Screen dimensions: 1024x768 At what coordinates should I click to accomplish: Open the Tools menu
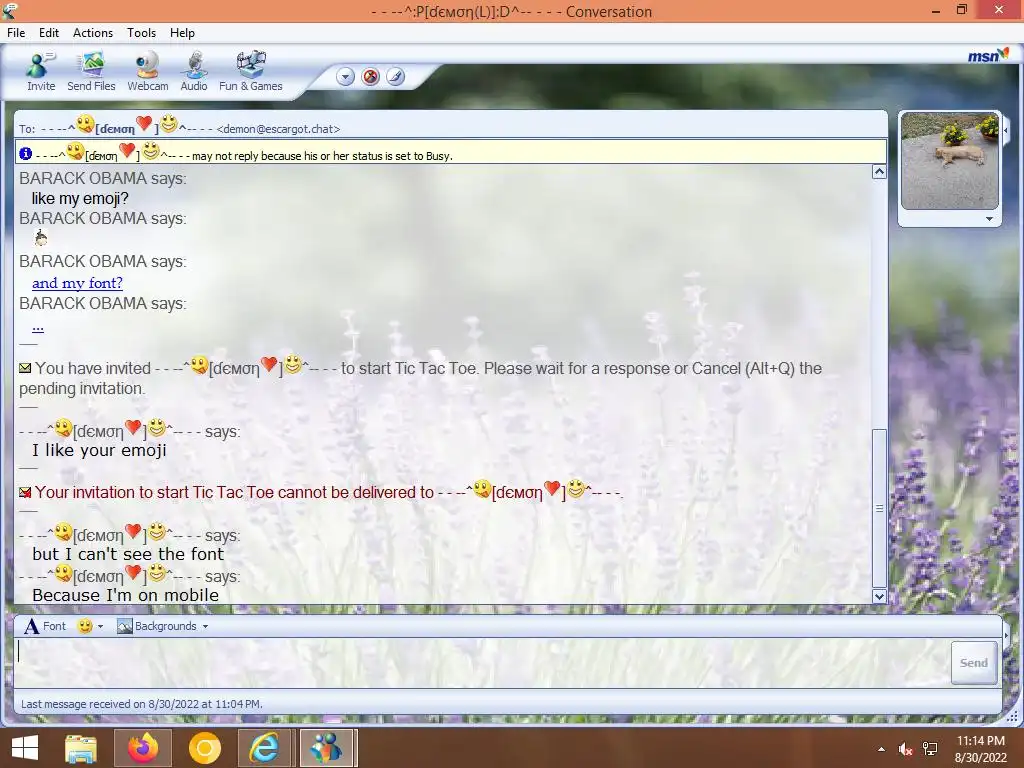coord(141,33)
